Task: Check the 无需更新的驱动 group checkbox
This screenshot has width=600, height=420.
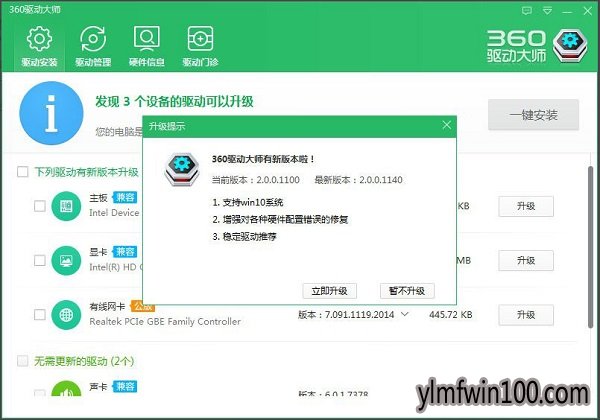Action: pos(23,361)
